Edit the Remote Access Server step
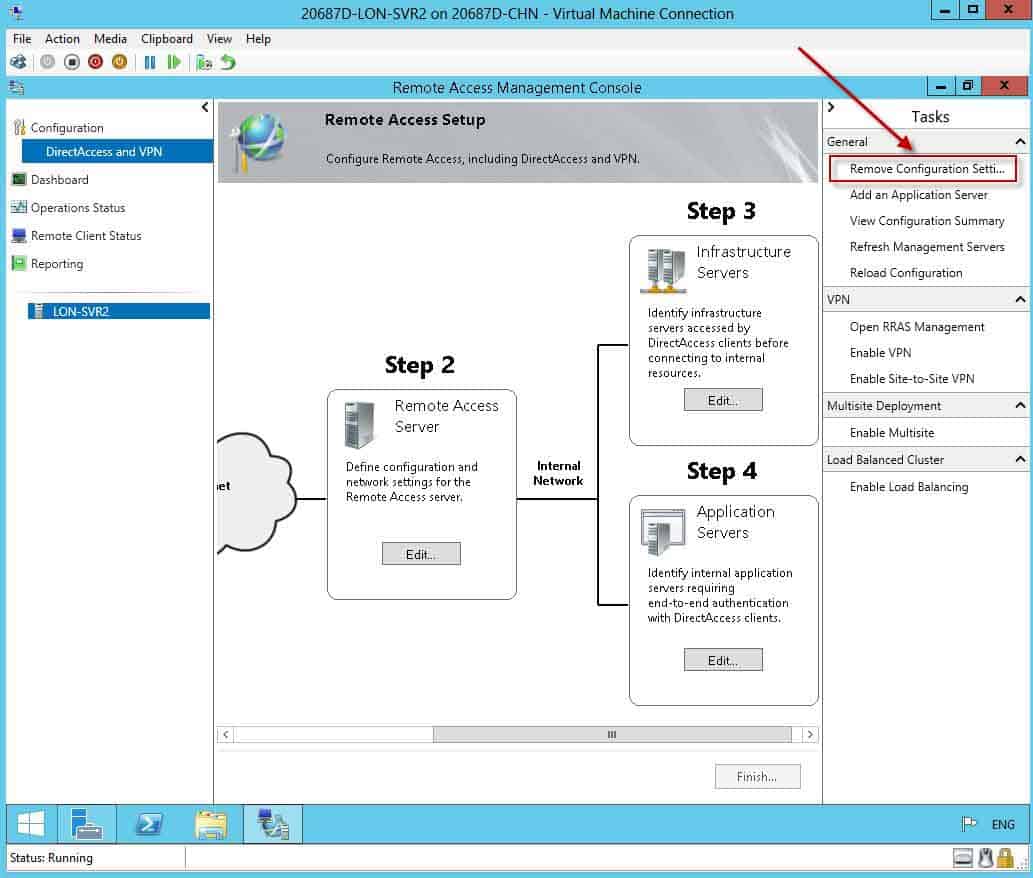This screenshot has width=1033, height=878. pos(421,554)
